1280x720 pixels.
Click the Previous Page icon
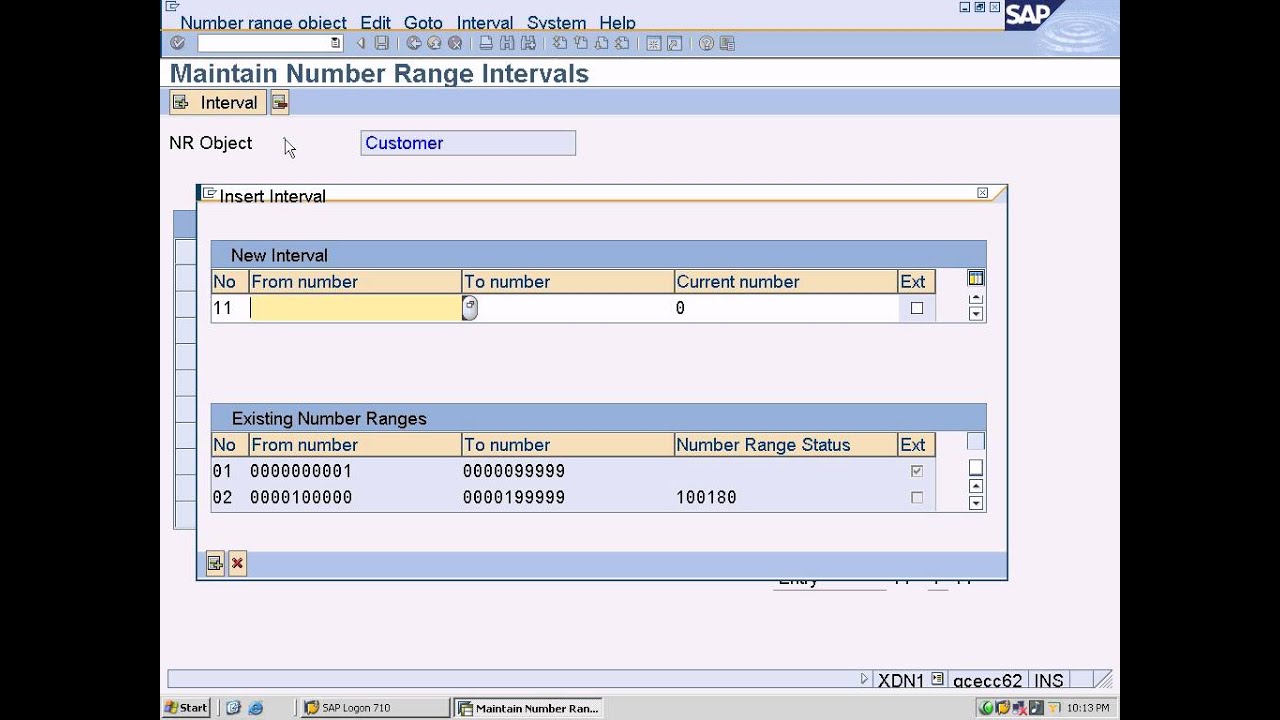[x=581, y=43]
